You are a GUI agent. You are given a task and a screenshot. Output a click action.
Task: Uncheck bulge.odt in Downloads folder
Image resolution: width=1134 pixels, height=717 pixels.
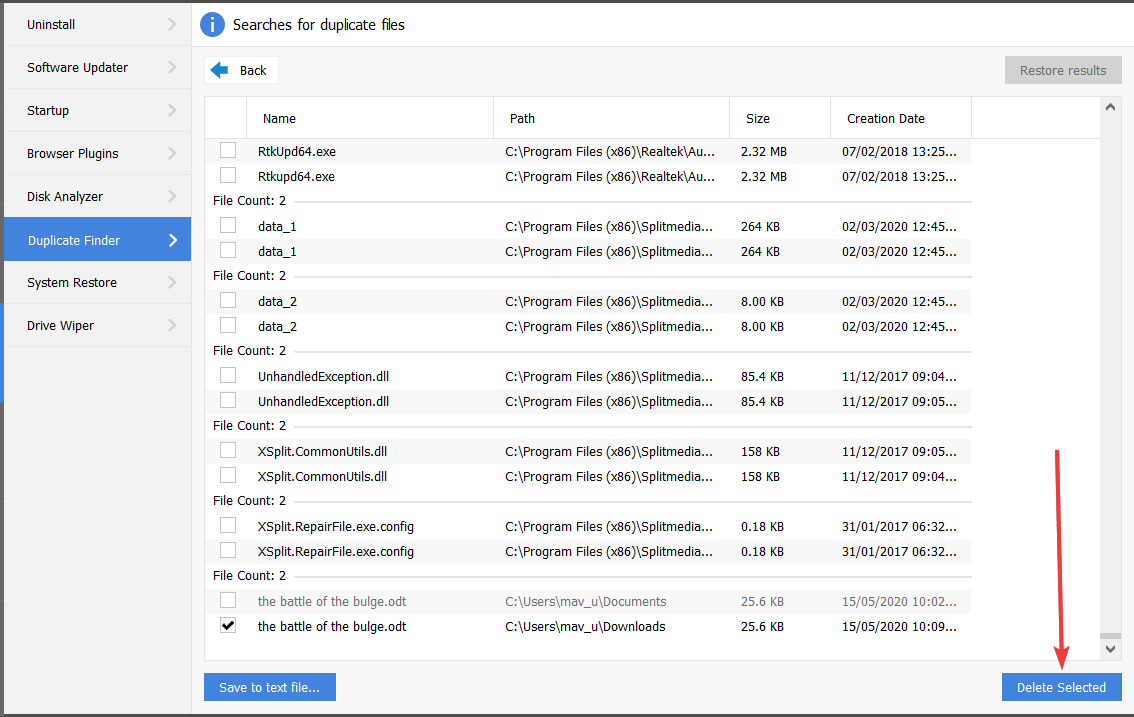coord(228,626)
